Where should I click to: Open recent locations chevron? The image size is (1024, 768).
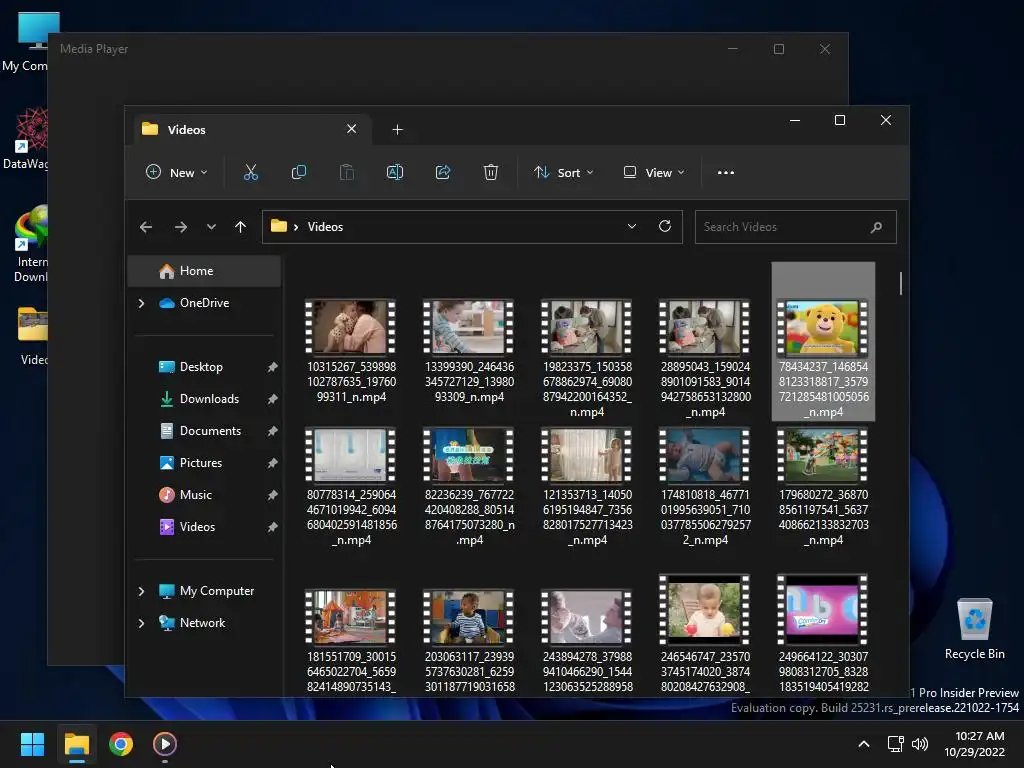[211, 227]
